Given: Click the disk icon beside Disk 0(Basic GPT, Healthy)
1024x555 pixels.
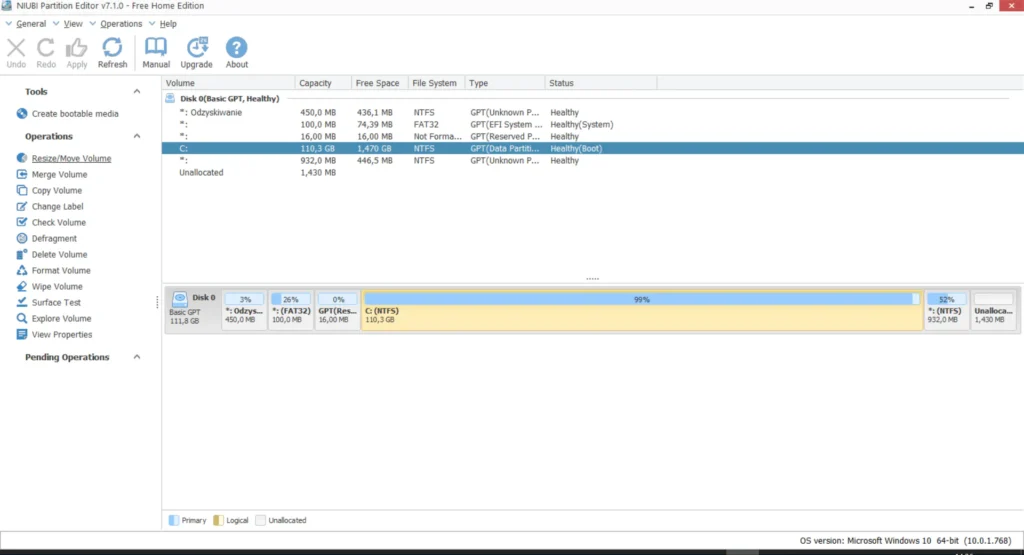Looking at the screenshot, I should (170, 99).
